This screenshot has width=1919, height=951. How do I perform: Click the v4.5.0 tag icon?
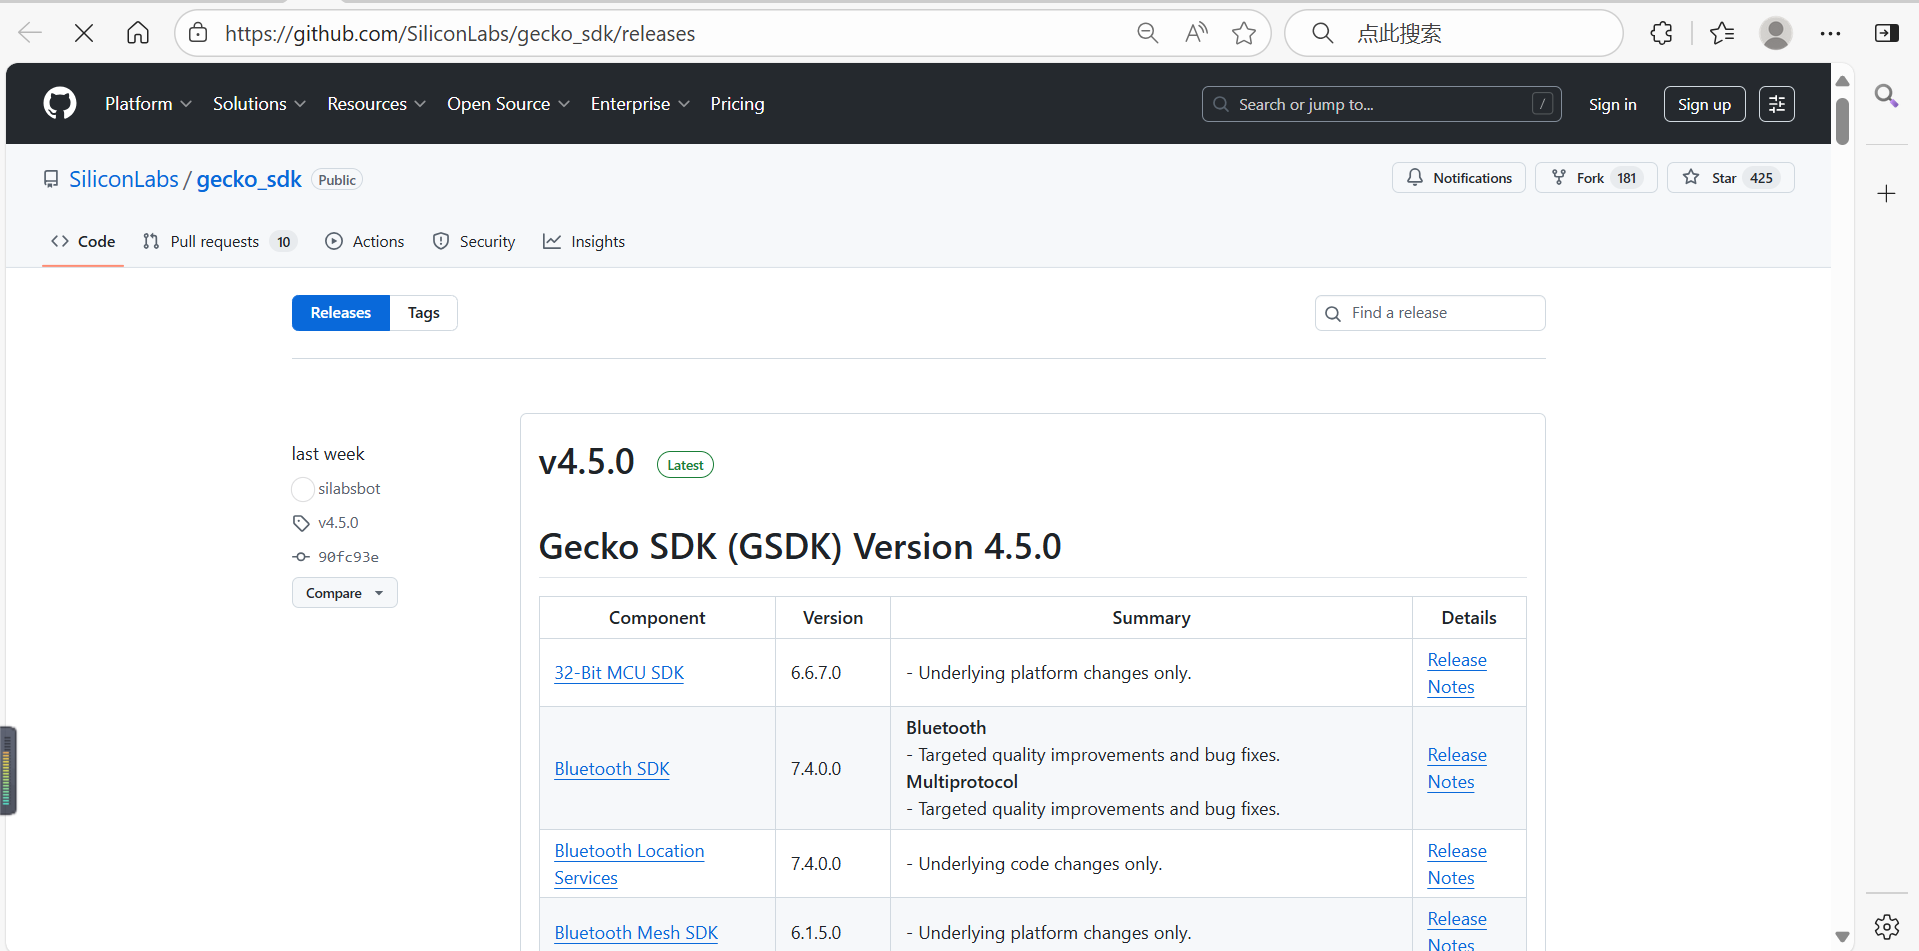301,523
